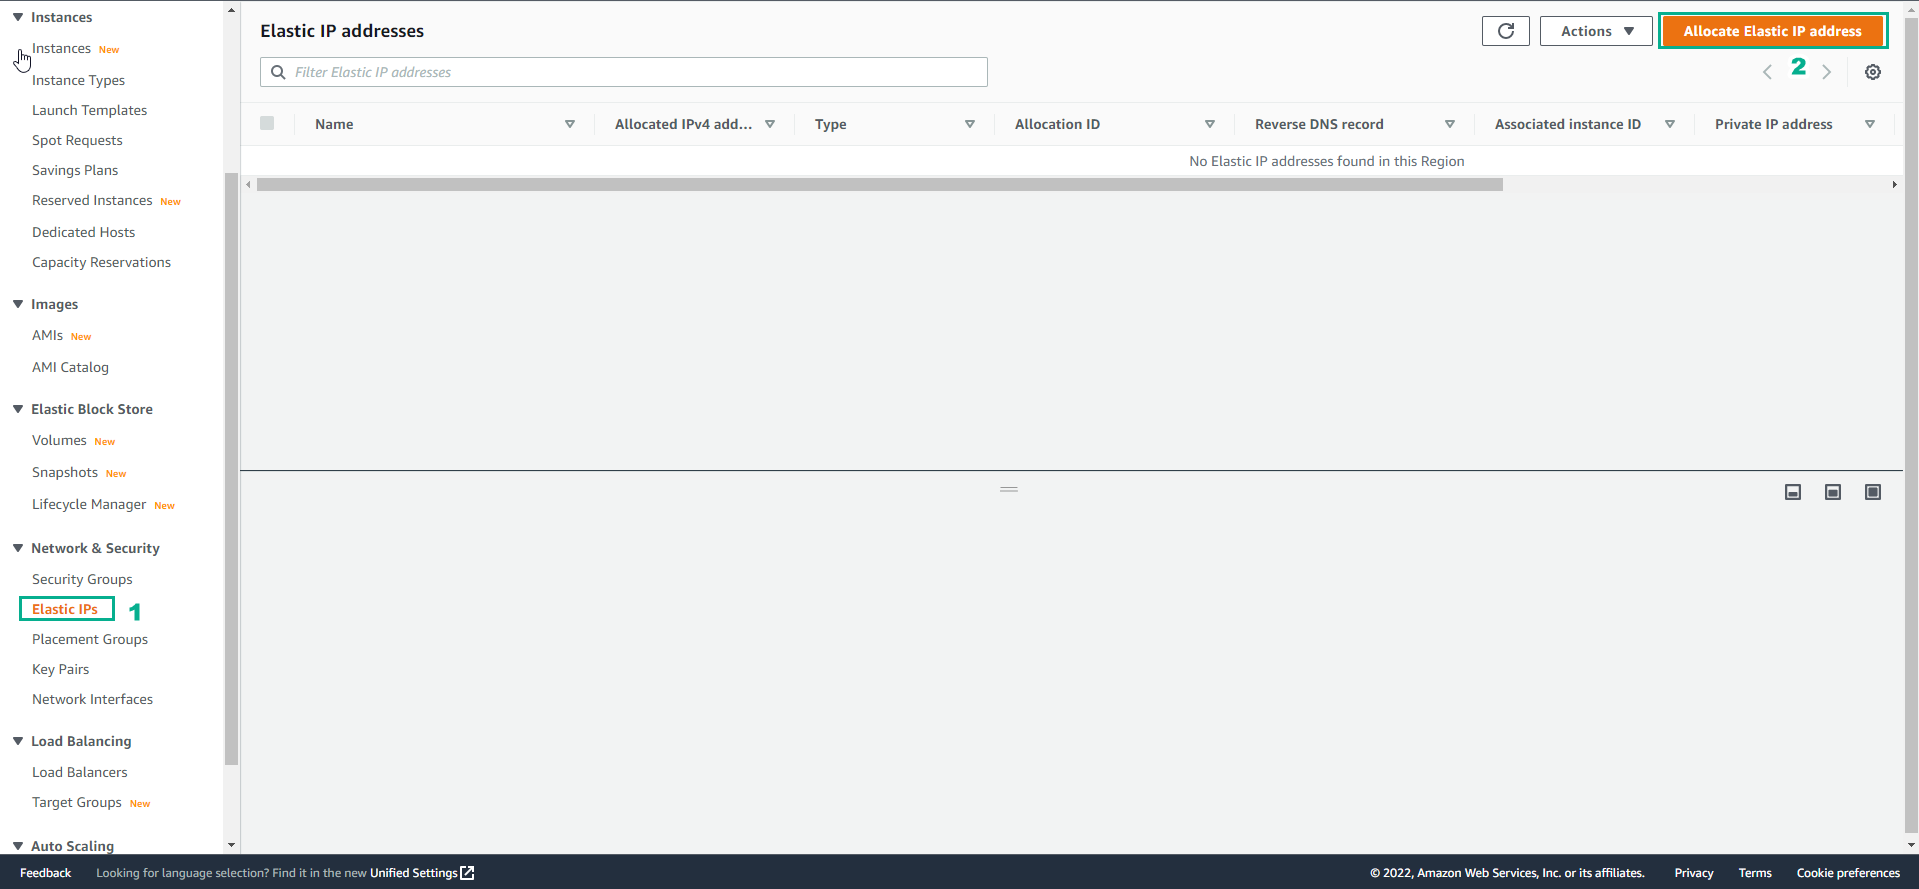Go to previous page arrow
The height and width of the screenshot is (889, 1919).
click(x=1767, y=72)
